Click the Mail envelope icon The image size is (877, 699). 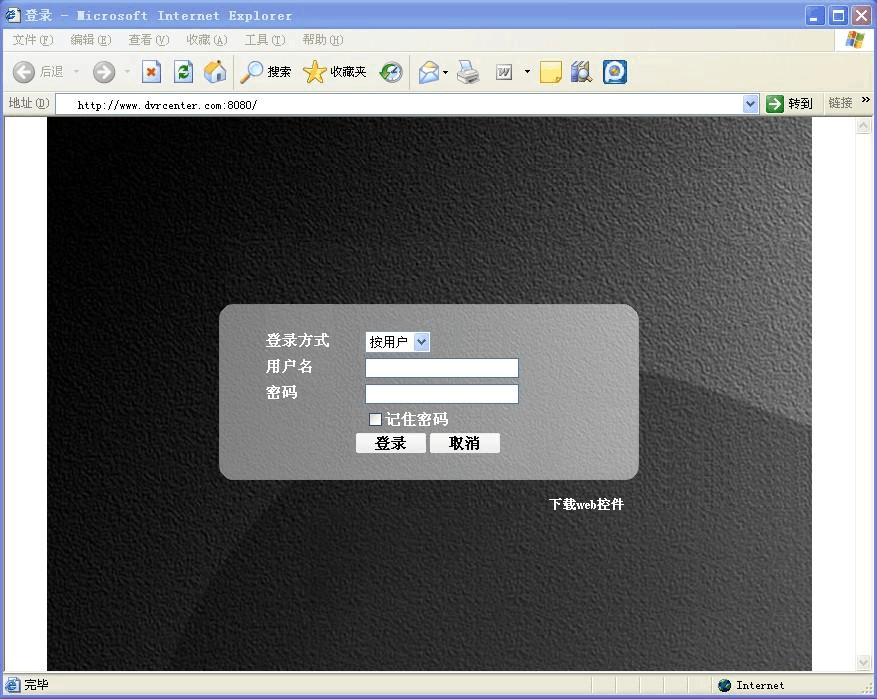[x=429, y=72]
